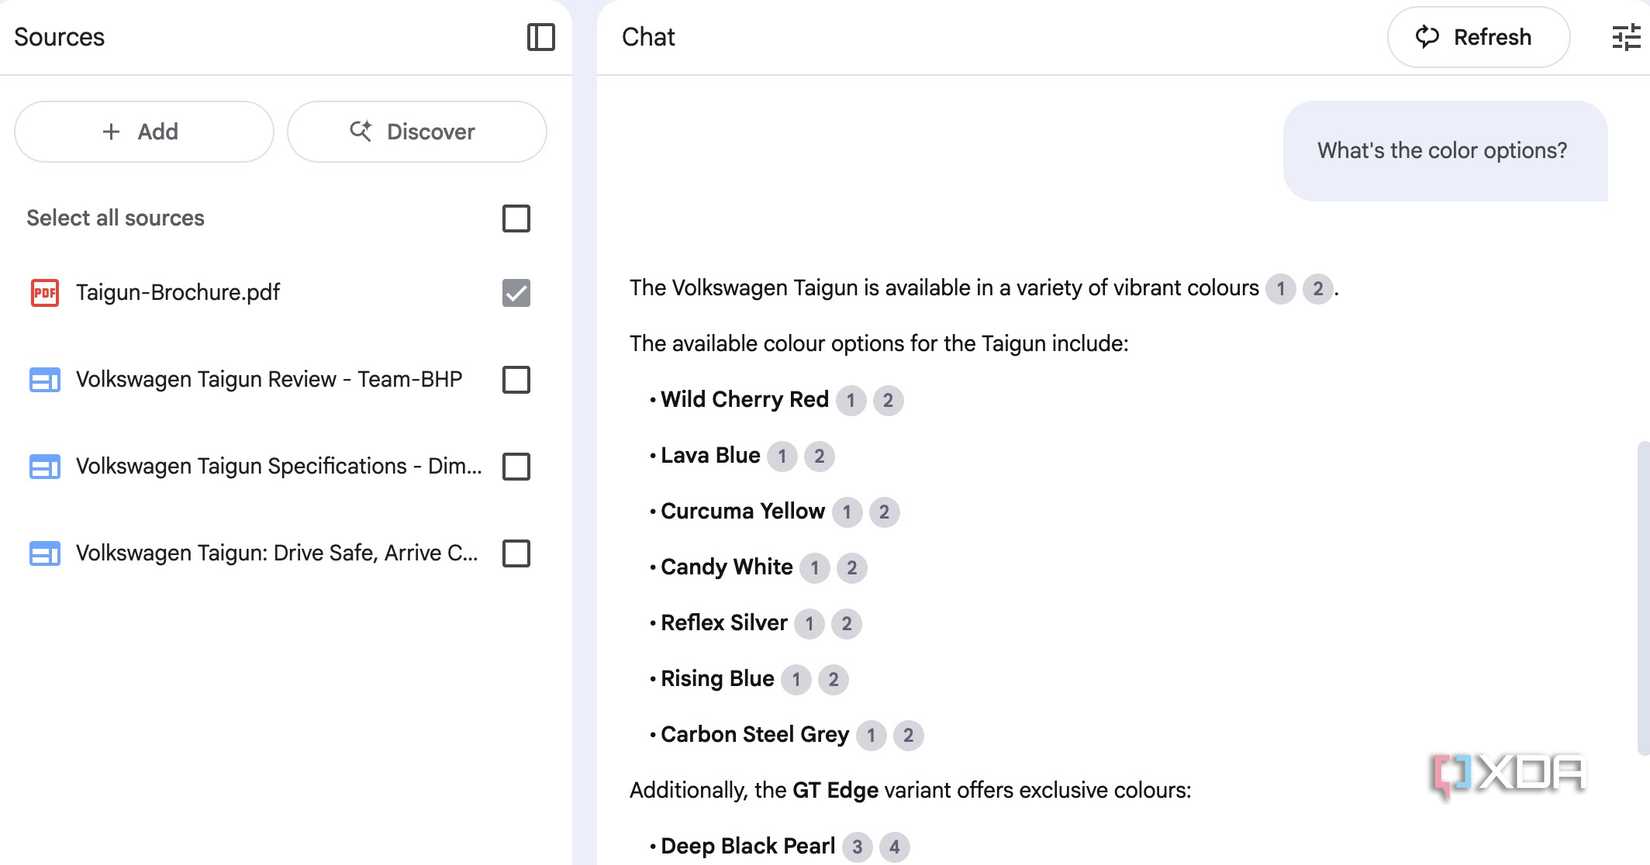Image resolution: width=1650 pixels, height=865 pixels.
Task: Open the Taigun-Brochure.pdf source
Action: coord(178,293)
